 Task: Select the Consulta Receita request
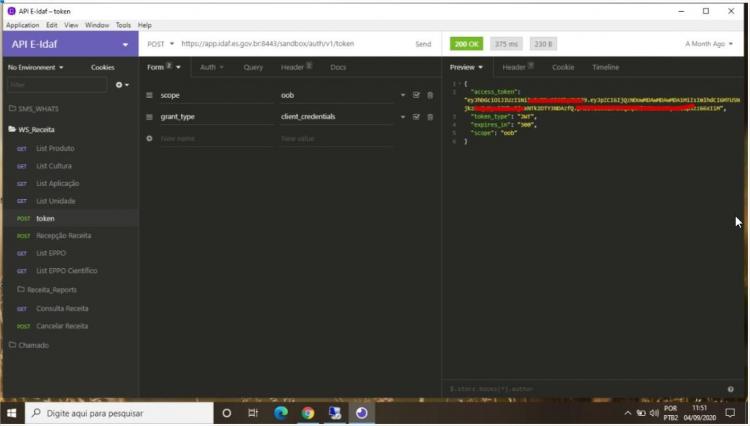click(62, 309)
